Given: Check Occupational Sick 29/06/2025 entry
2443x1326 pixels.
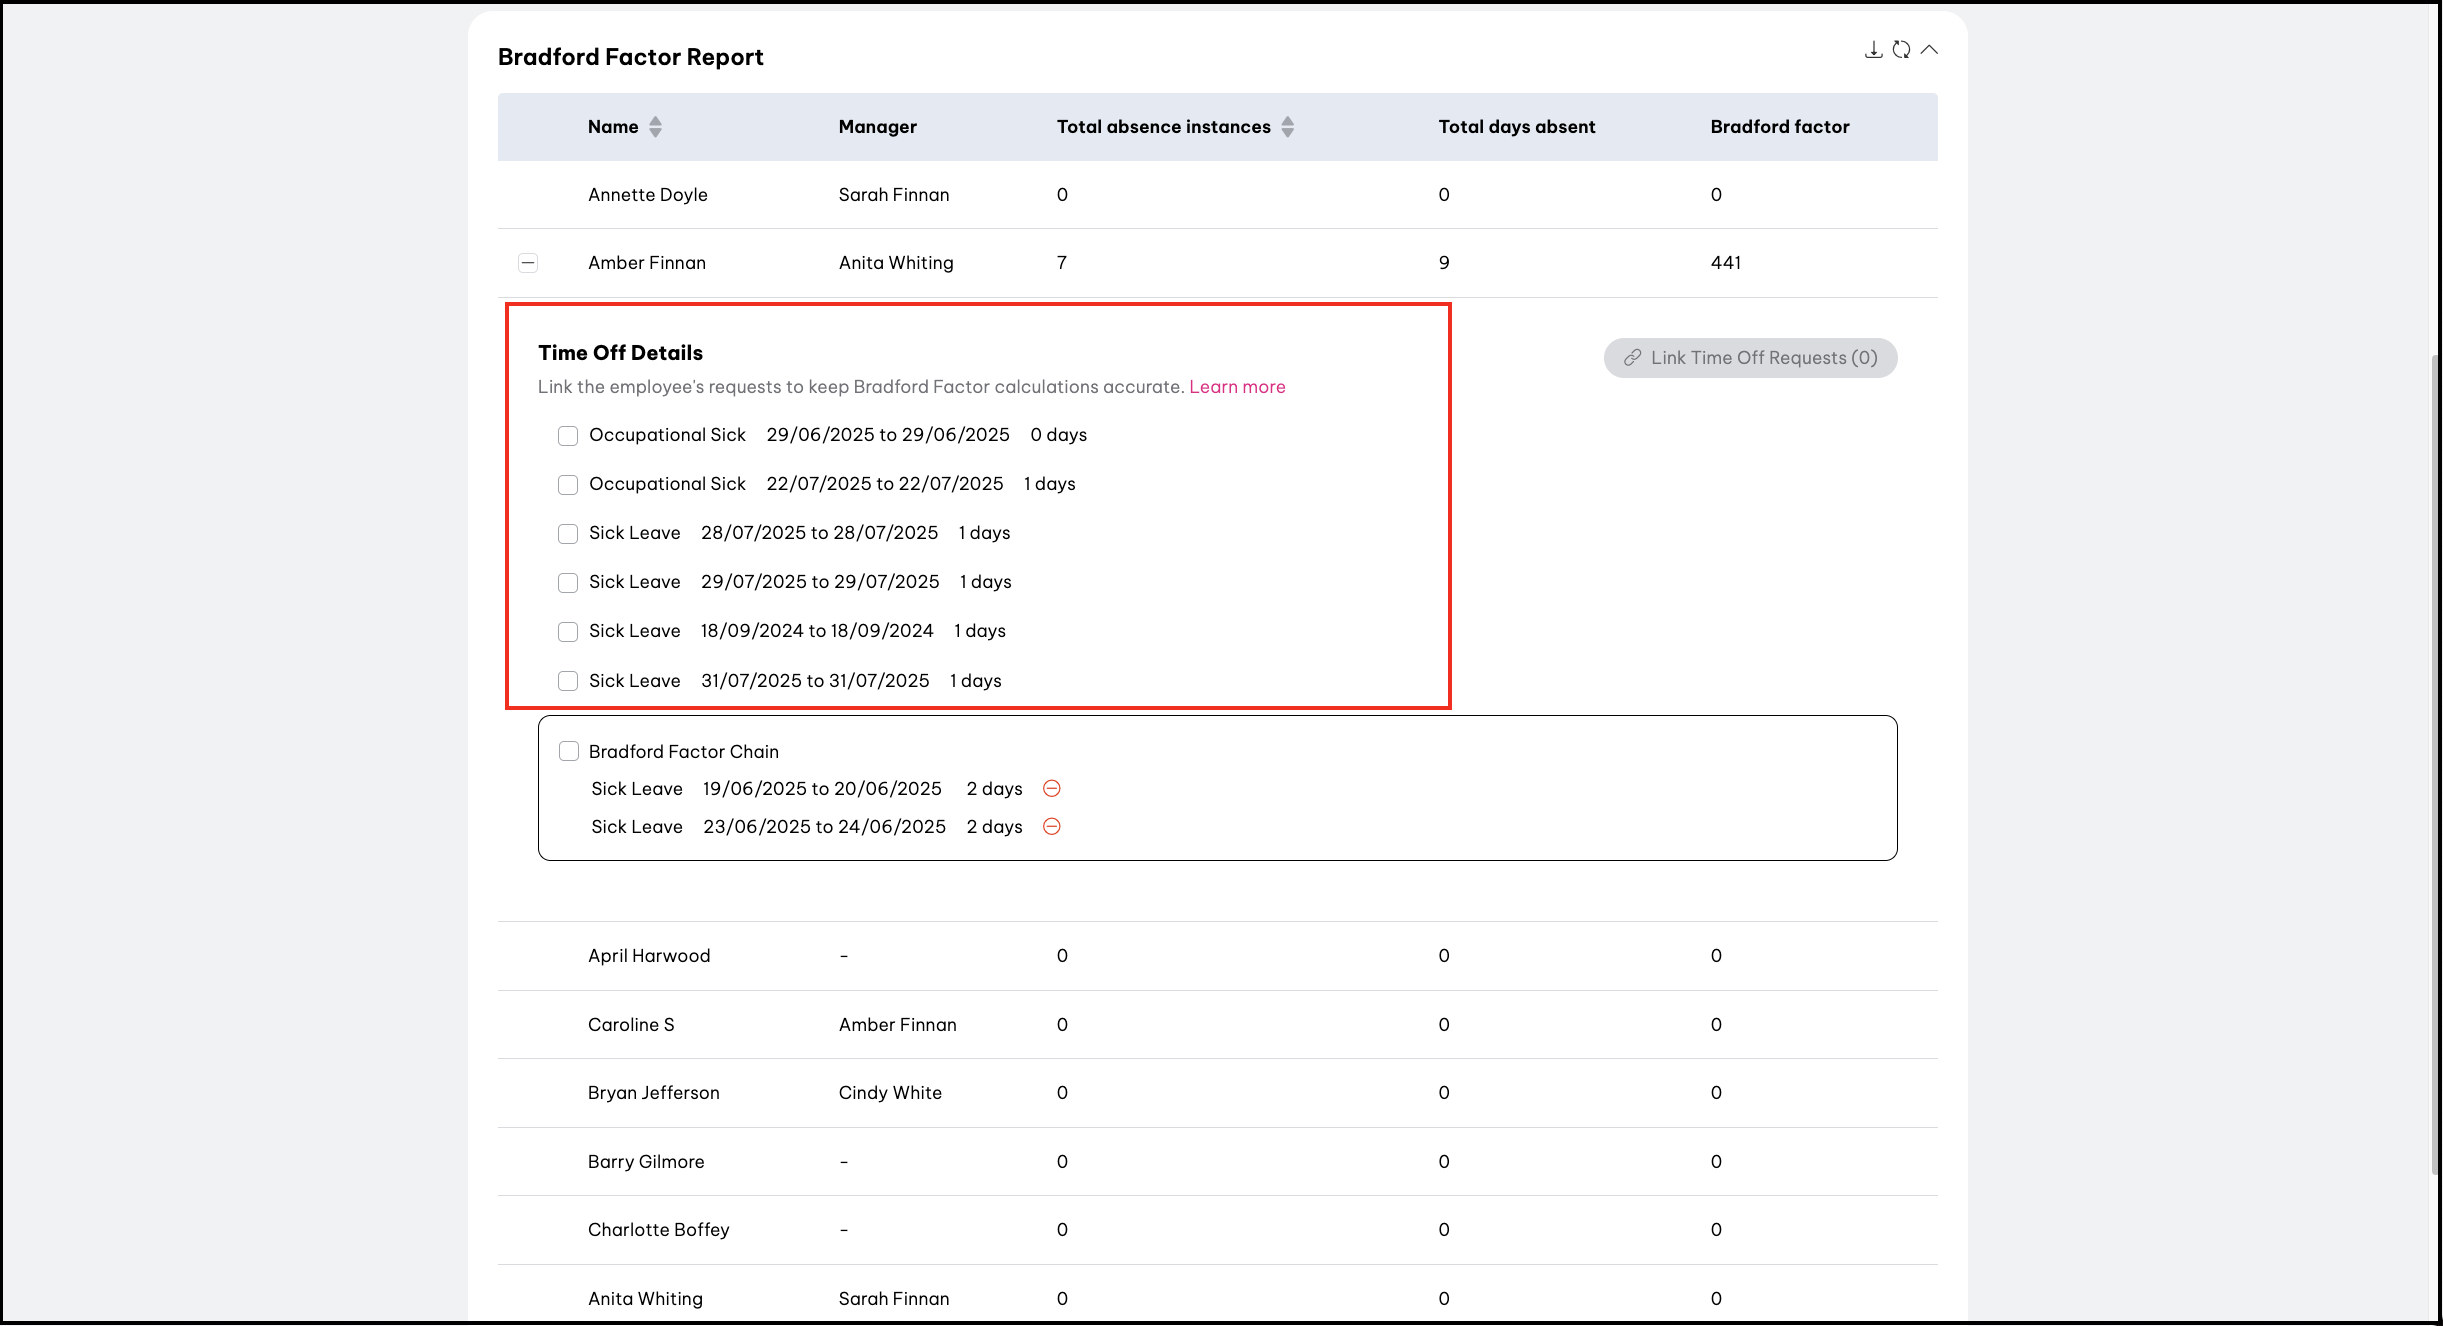Looking at the screenshot, I should [x=568, y=436].
